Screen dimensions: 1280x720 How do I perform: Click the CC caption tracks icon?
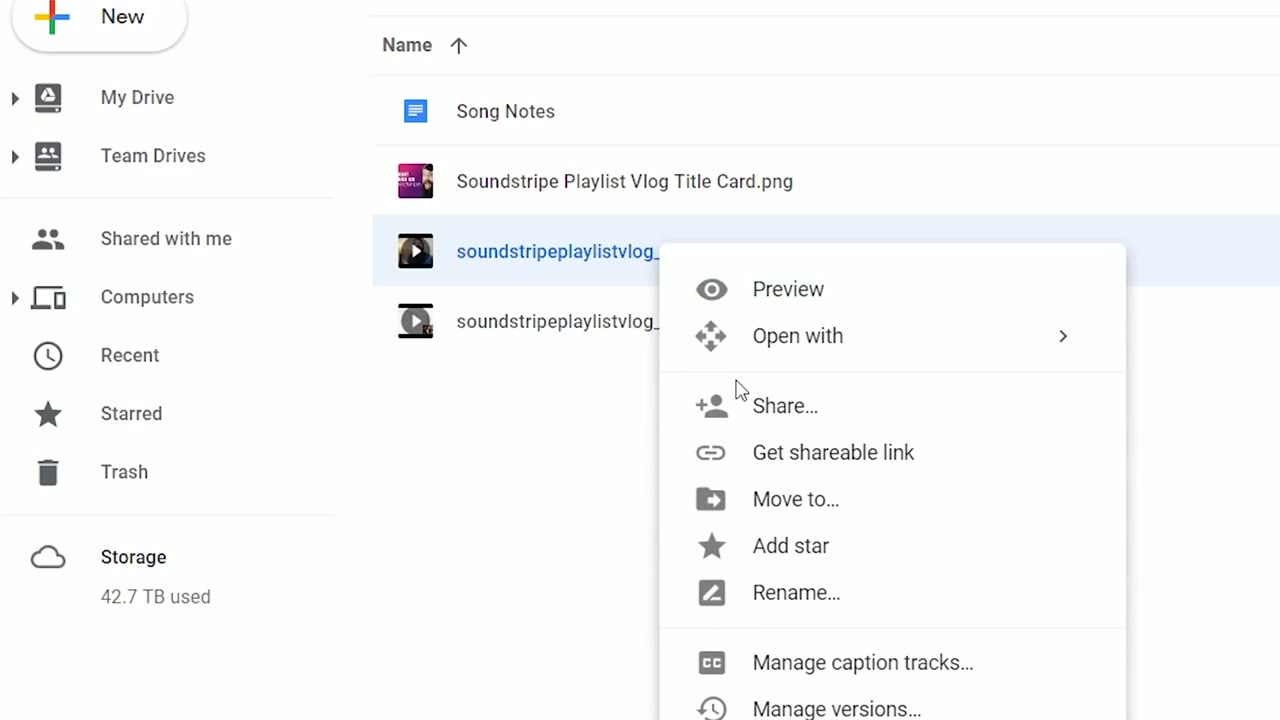711,662
